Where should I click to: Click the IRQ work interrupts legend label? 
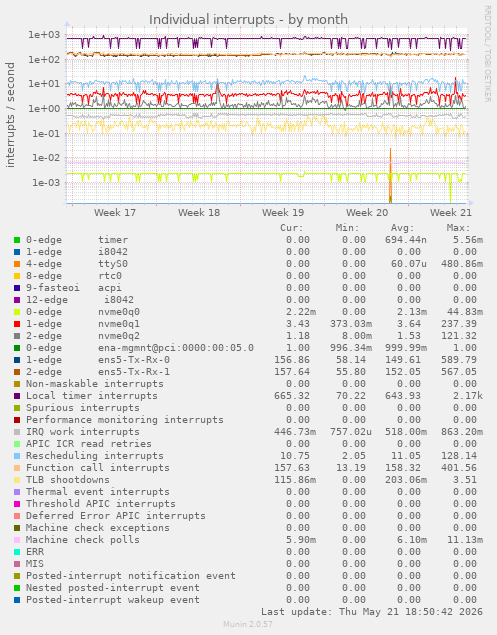83,432
